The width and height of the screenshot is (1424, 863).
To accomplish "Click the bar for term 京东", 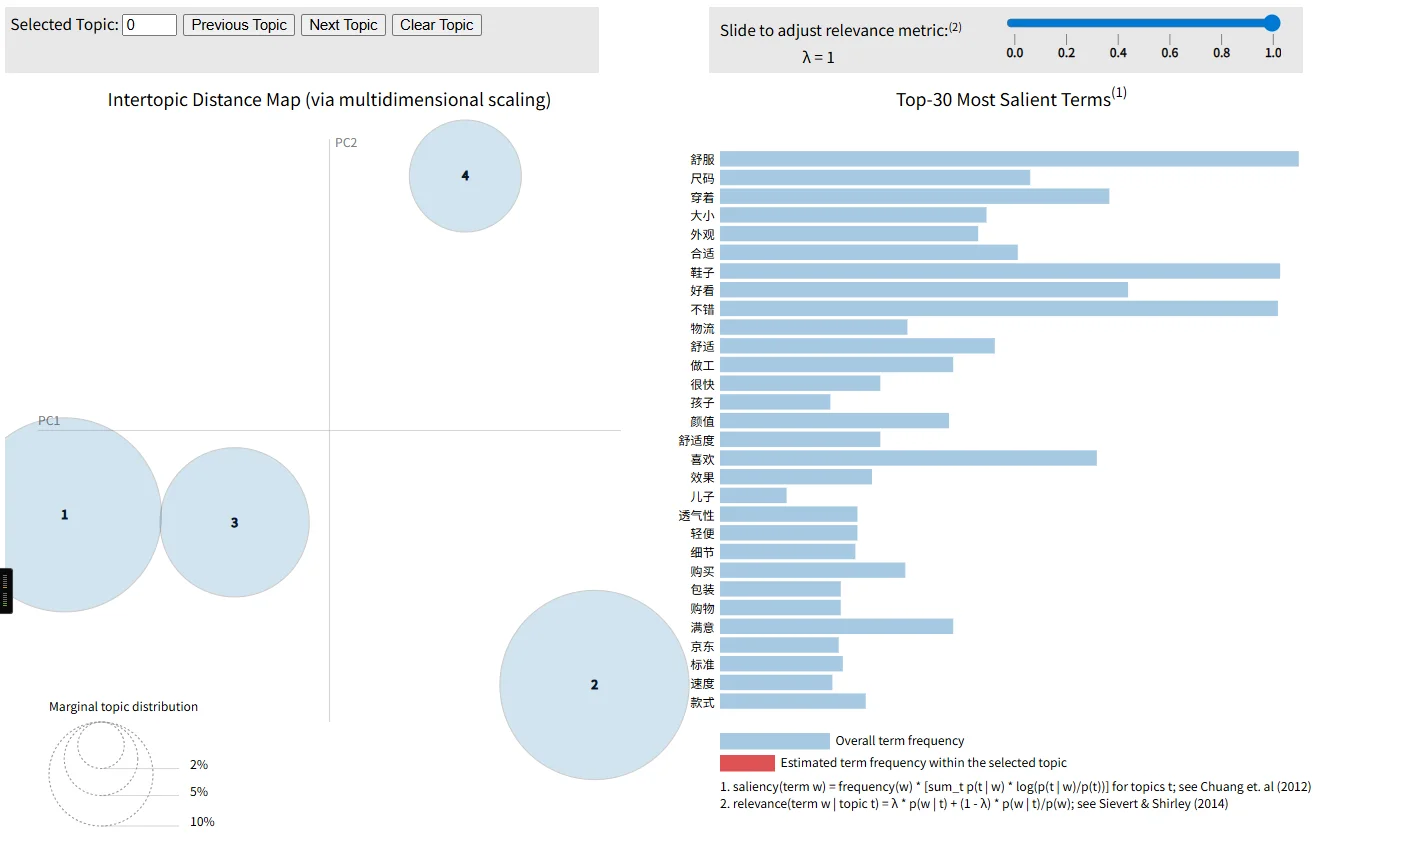I will pyautogui.click(x=779, y=645).
